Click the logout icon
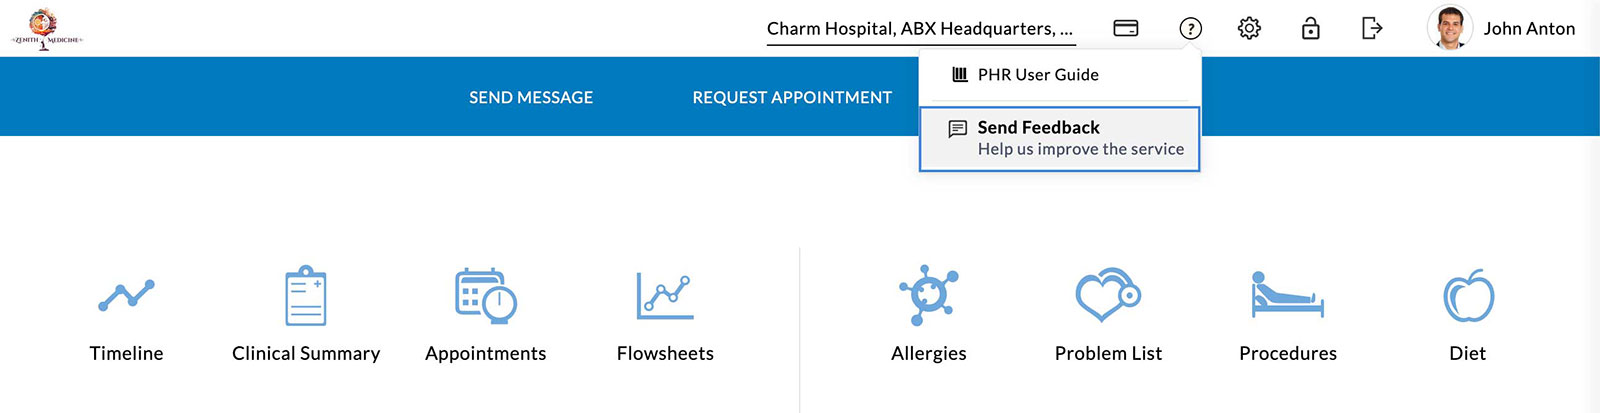 [1372, 28]
